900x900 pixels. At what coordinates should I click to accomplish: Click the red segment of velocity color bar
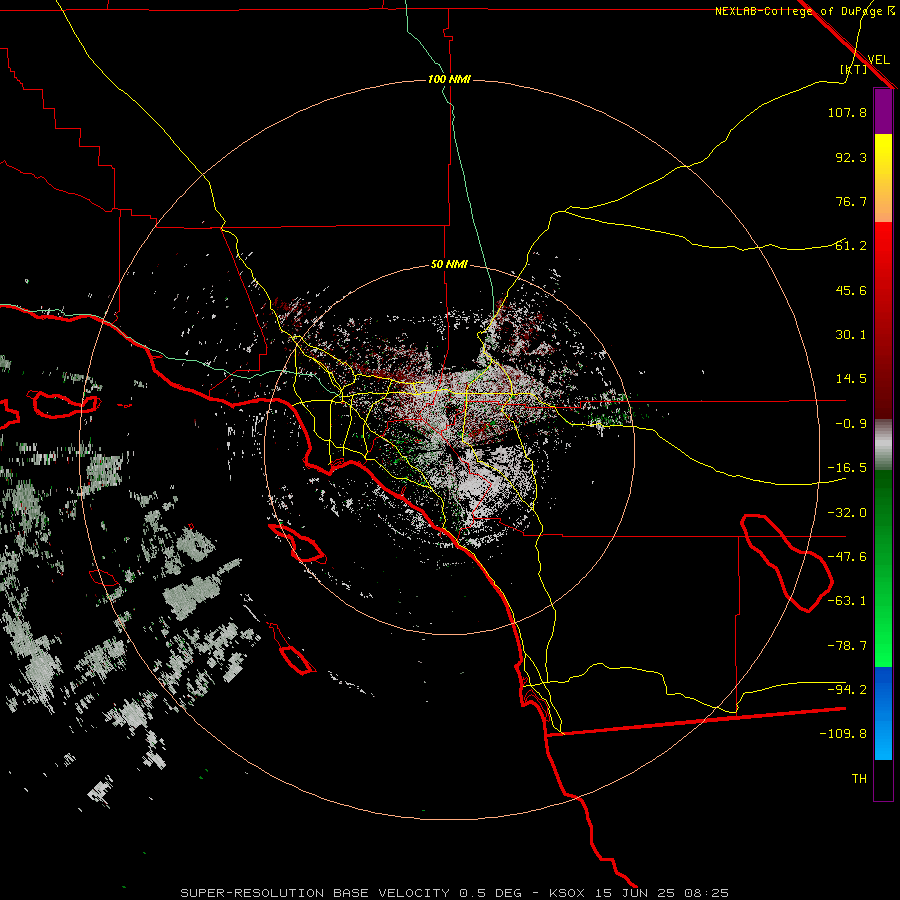point(883,320)
